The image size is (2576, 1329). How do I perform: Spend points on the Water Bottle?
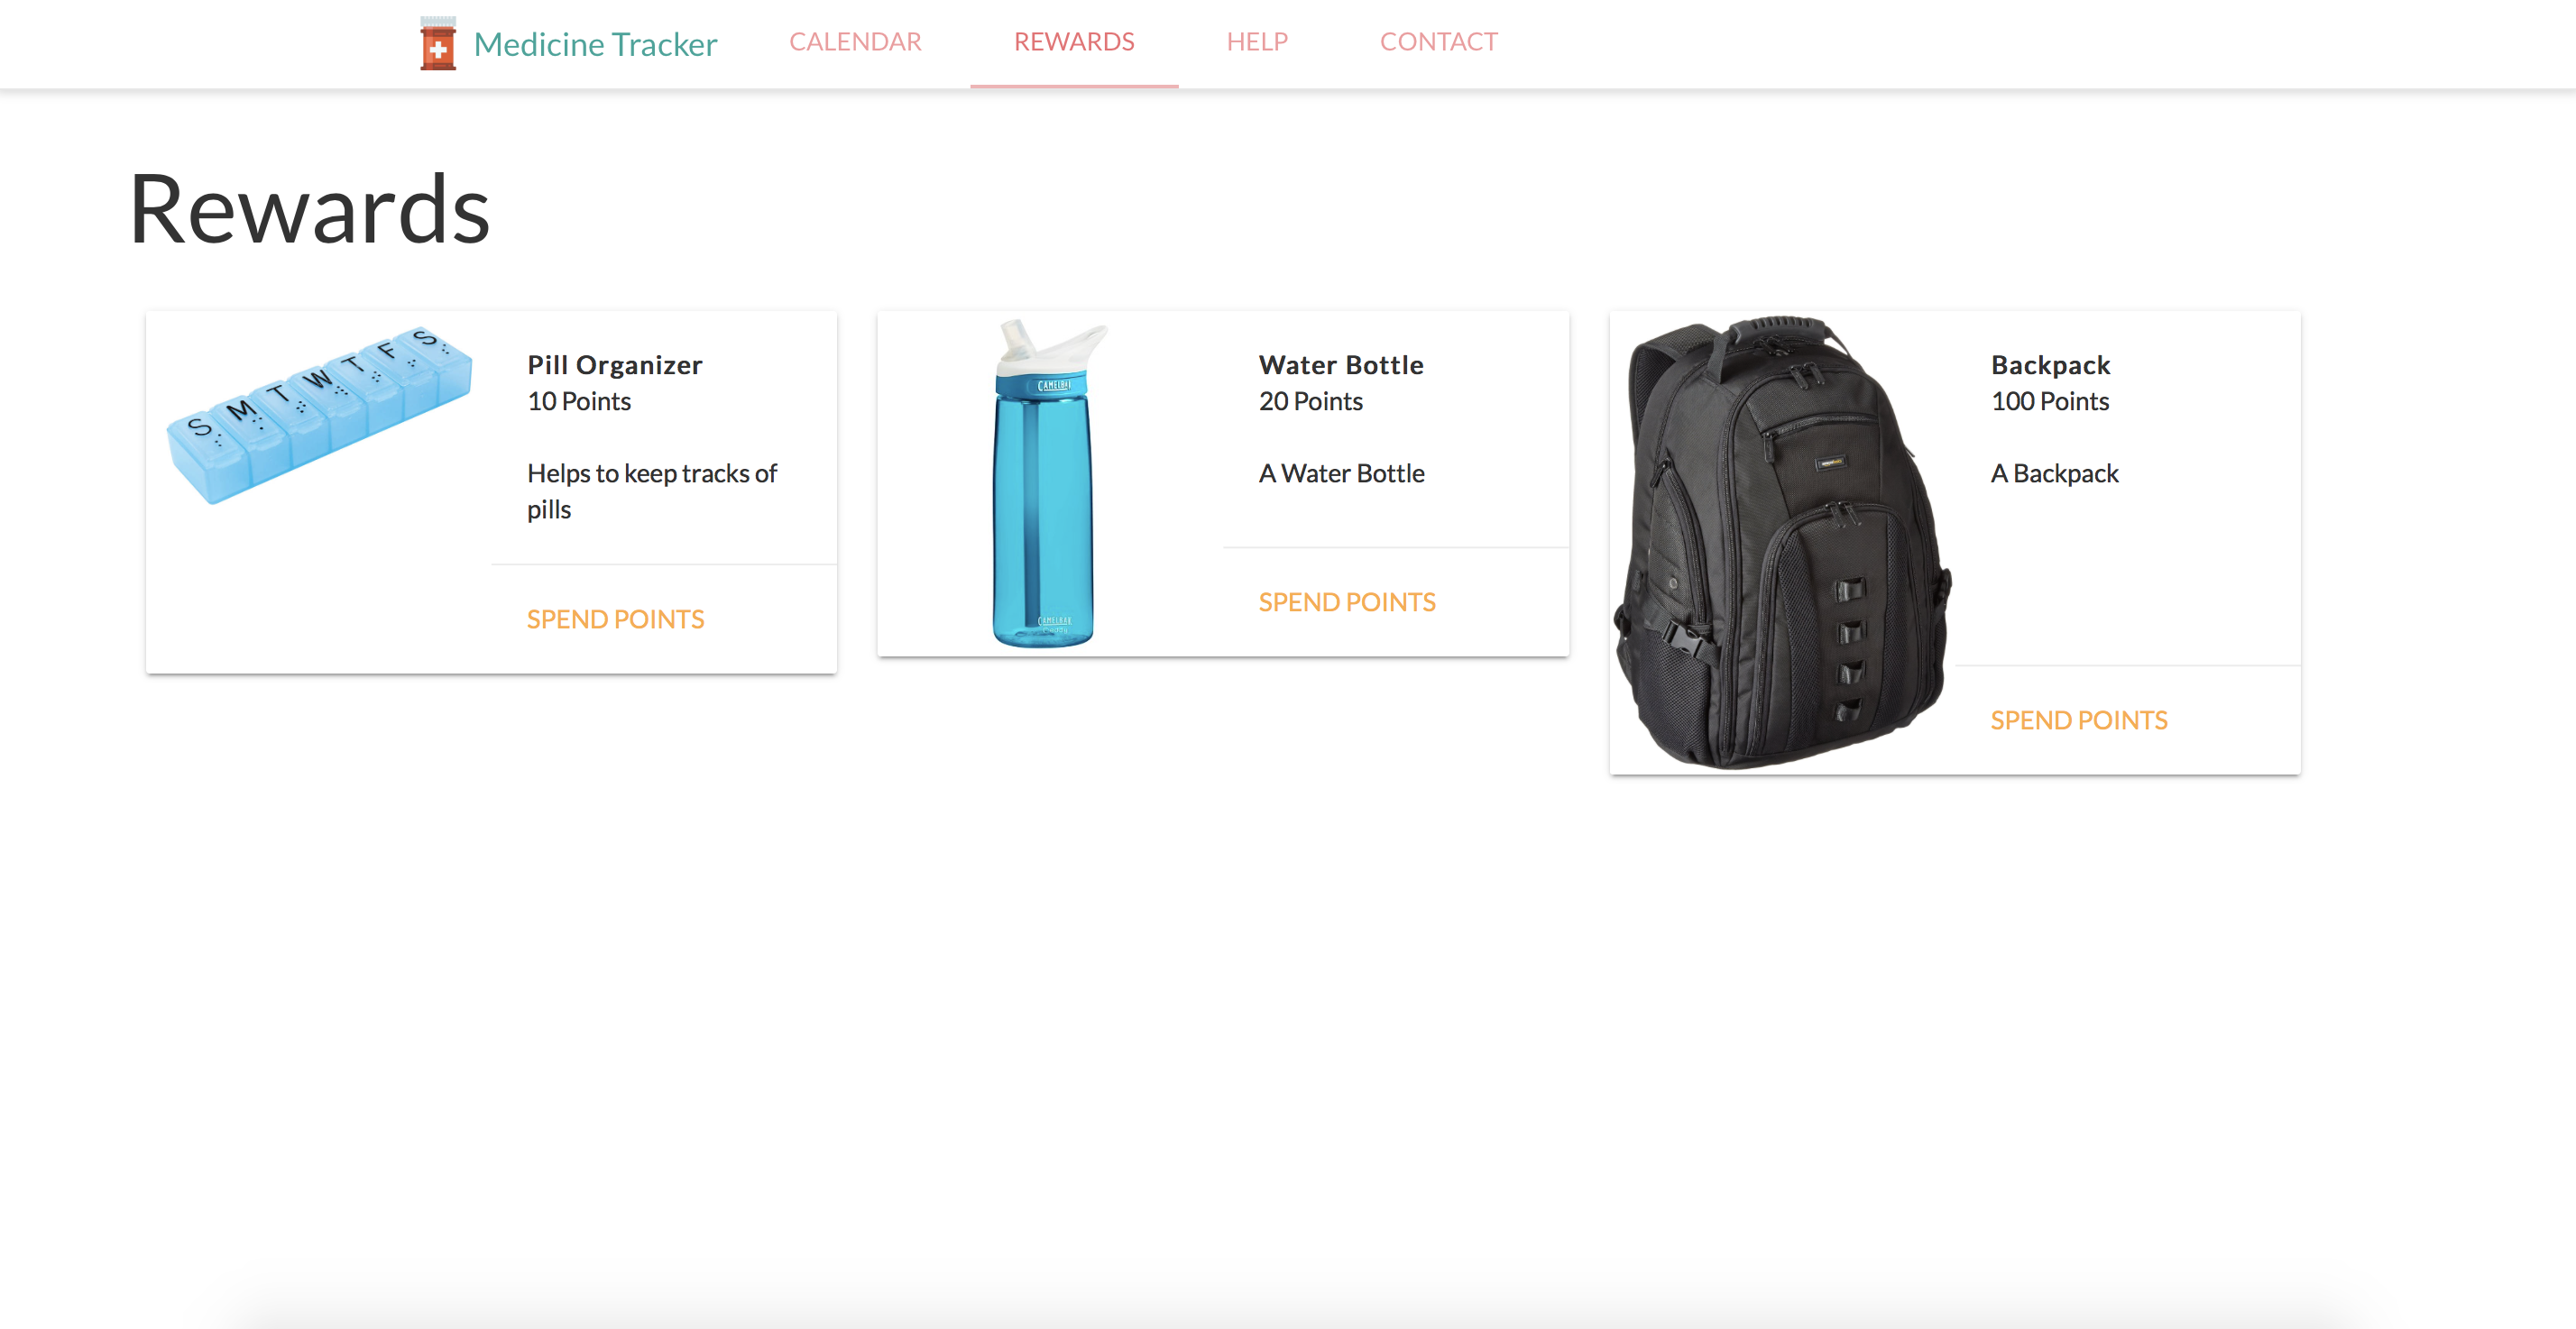click(1347, 602)
